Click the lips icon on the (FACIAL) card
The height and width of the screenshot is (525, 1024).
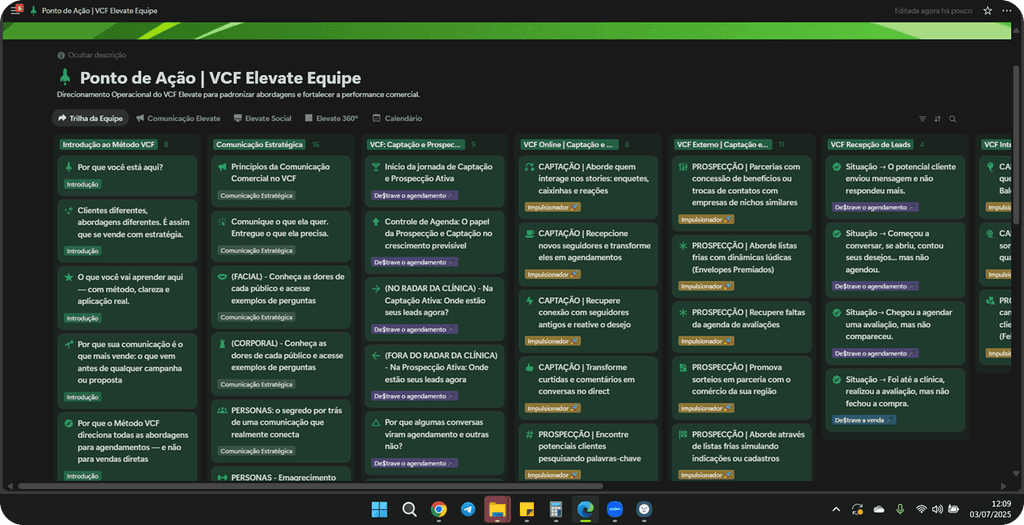pos(222,277)
